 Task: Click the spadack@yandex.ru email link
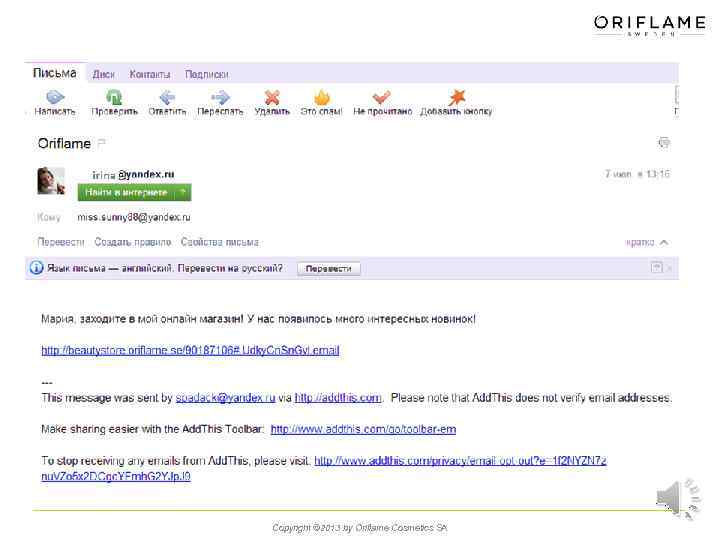pyautogui.click(x=225, y=398)
